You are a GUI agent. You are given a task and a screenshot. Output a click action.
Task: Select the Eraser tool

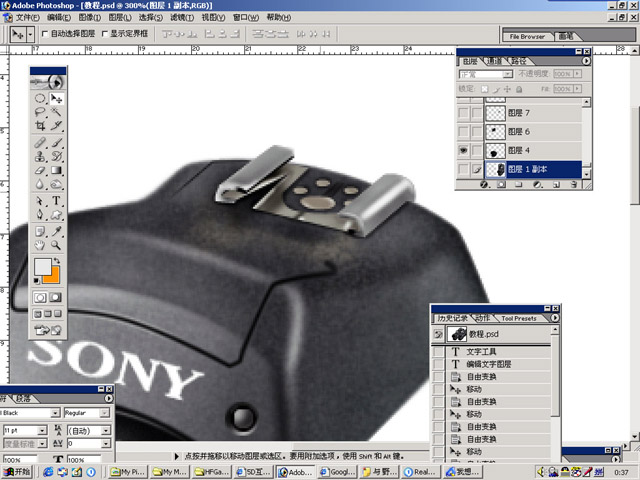pyautogui.click(x=40, y=170)
